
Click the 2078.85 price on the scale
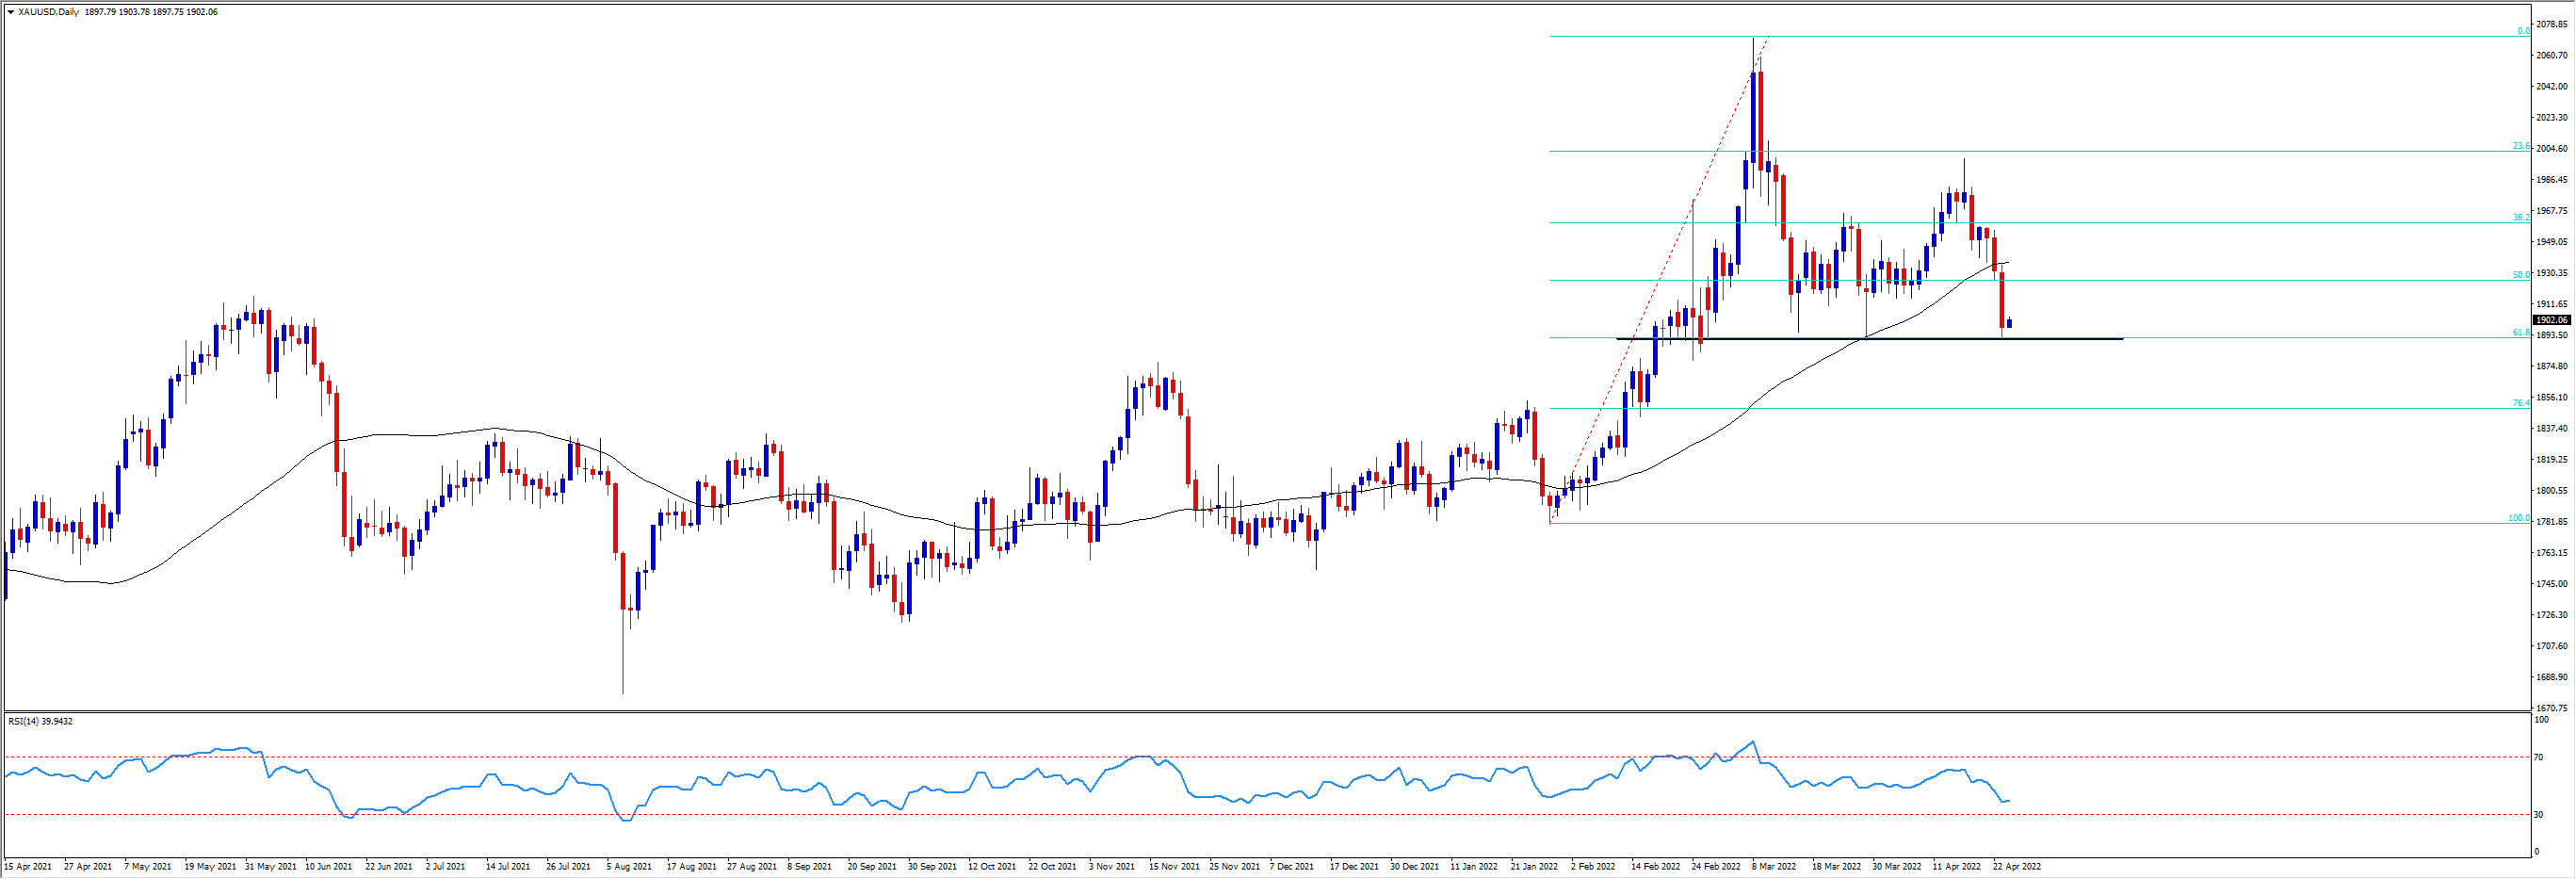click(2551, 24)
